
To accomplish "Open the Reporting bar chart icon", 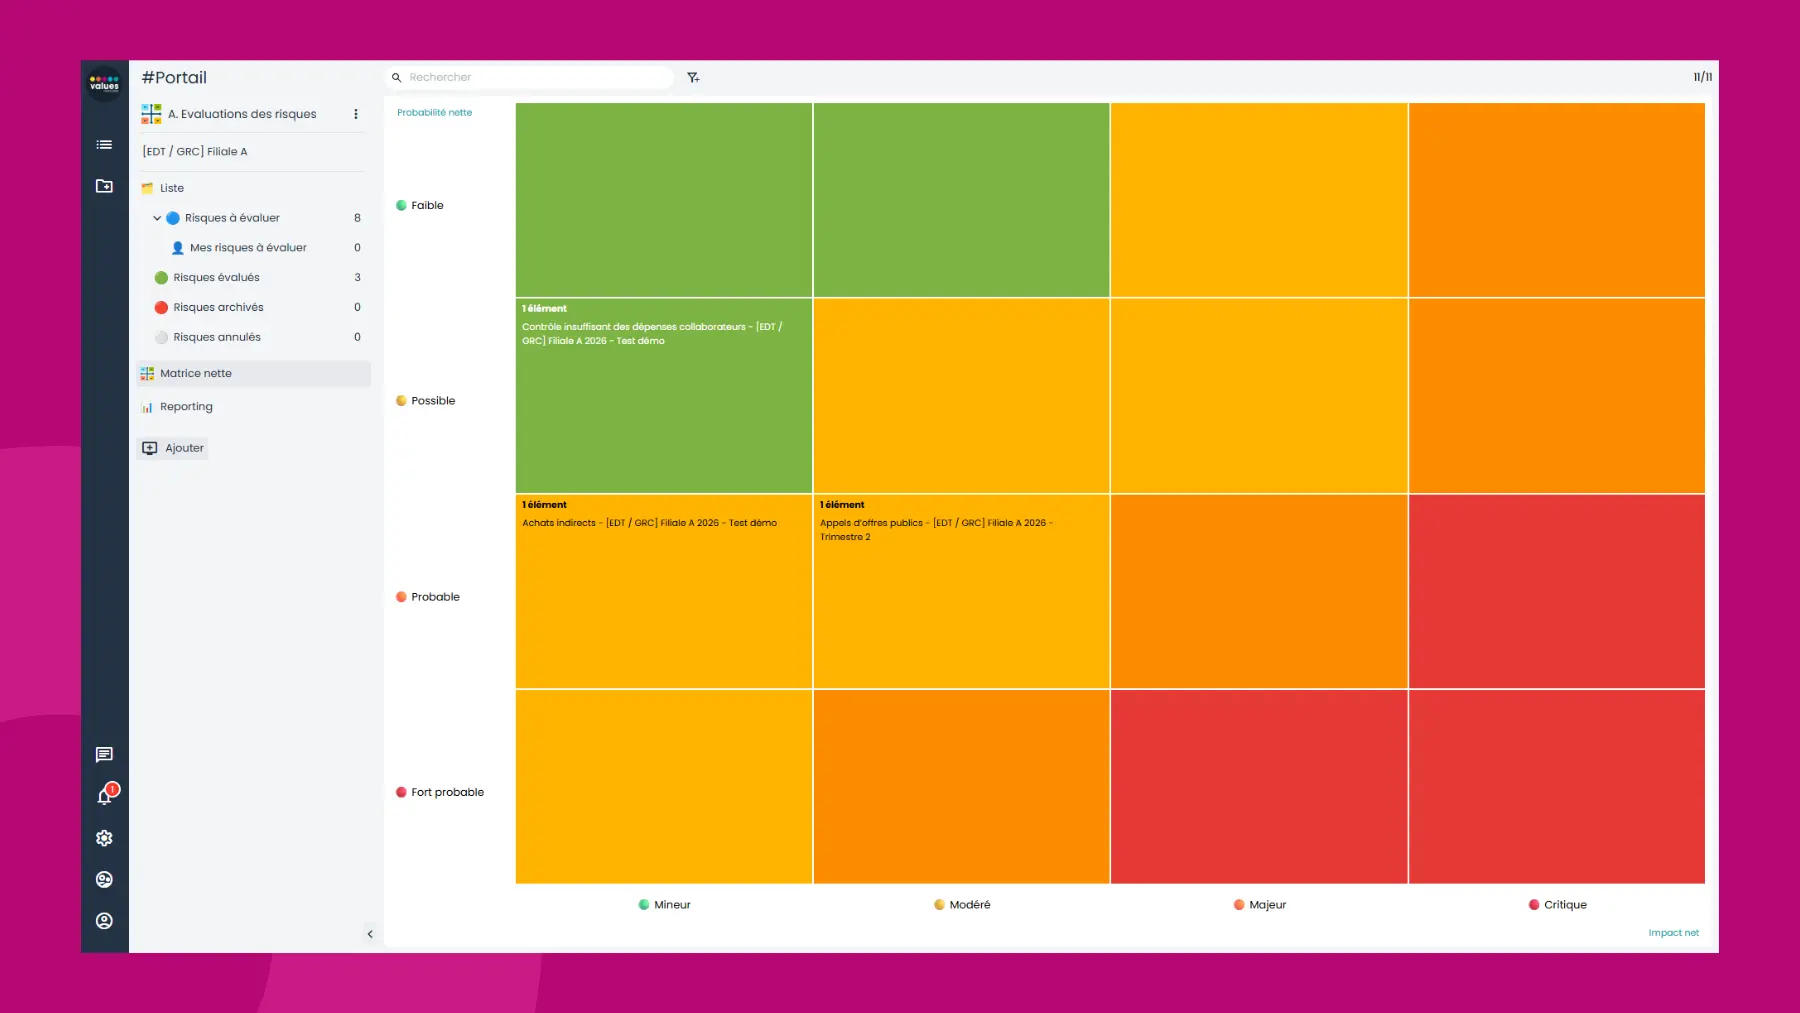I will point(148,406).
